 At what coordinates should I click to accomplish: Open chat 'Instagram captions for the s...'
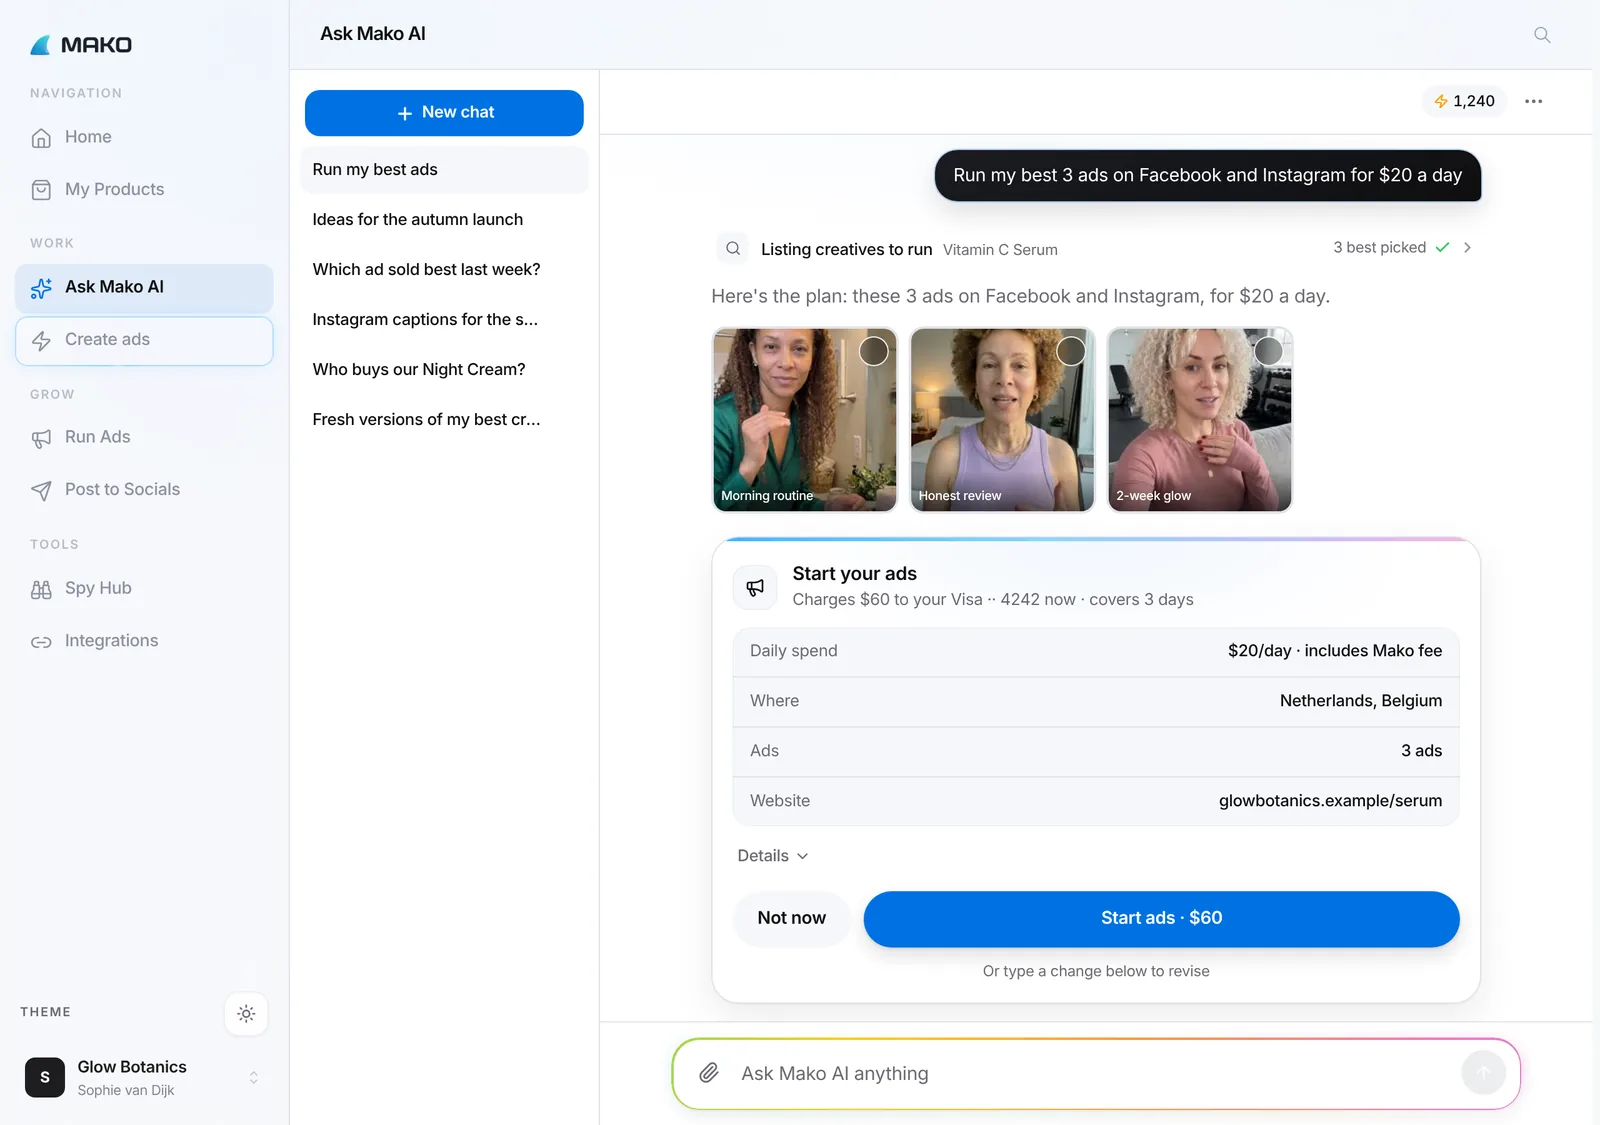(x=444, y=320)
